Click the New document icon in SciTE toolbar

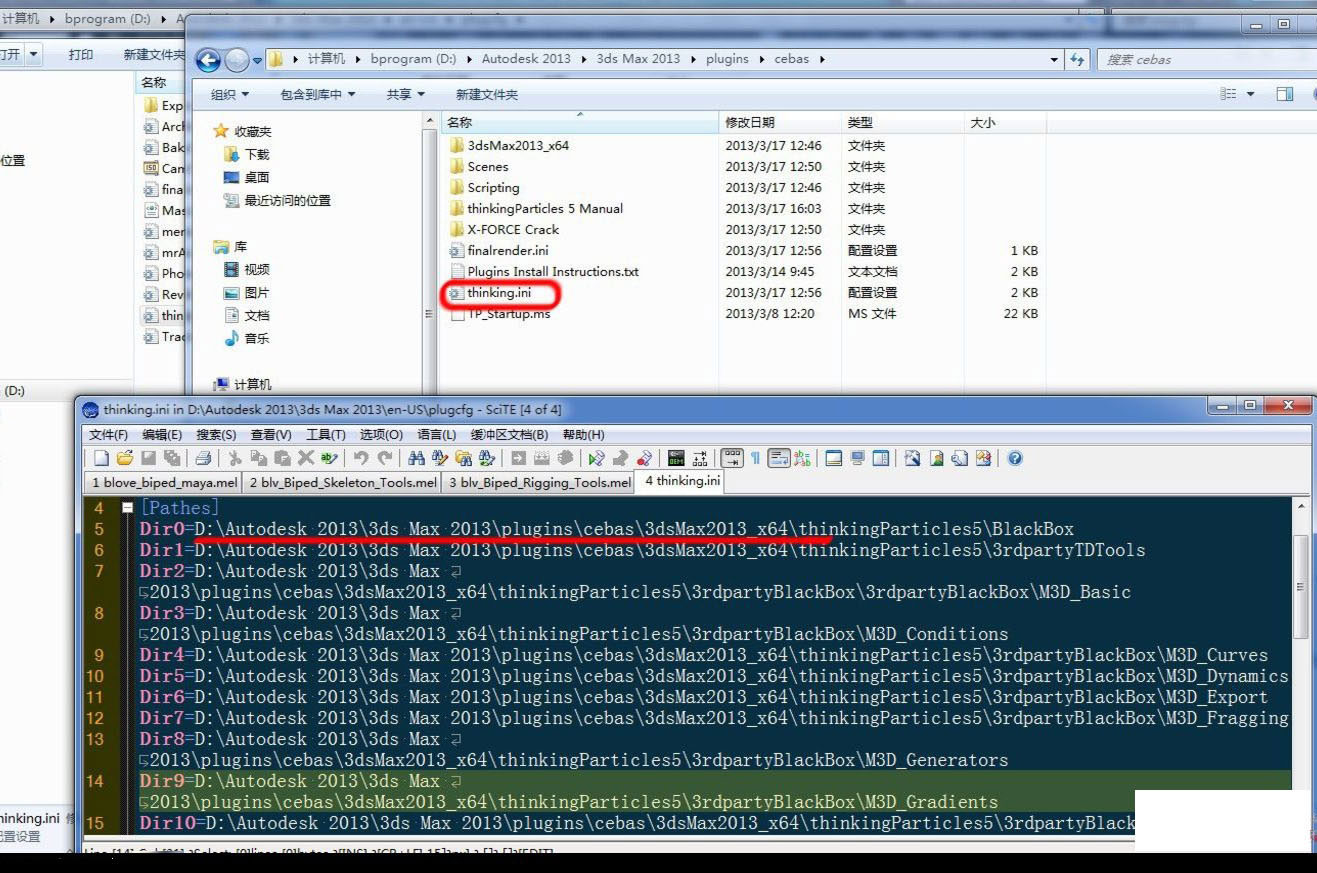pyautogui.click(x=101, y=458)
